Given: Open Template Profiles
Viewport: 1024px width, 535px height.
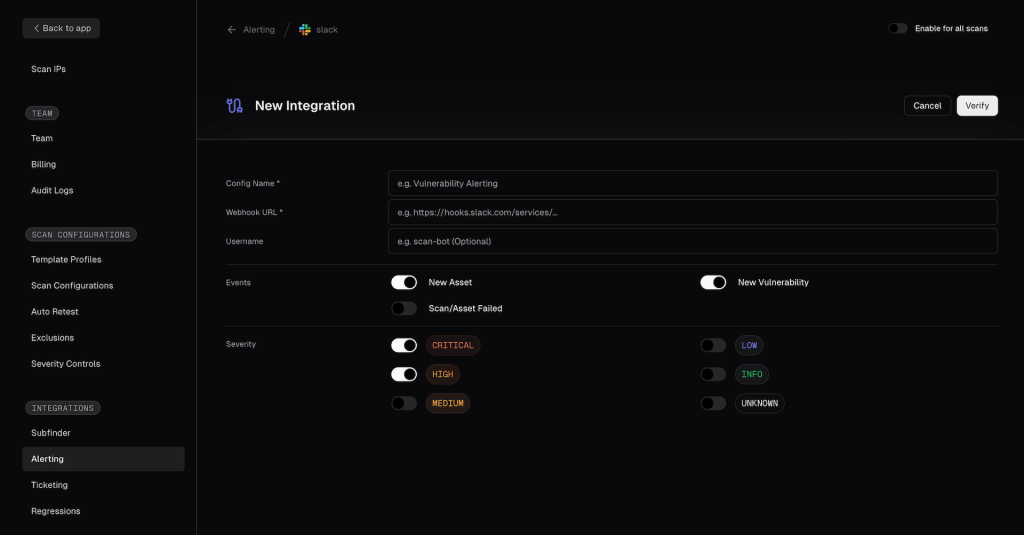Looking at the screenshot, I should pos(66,259).
